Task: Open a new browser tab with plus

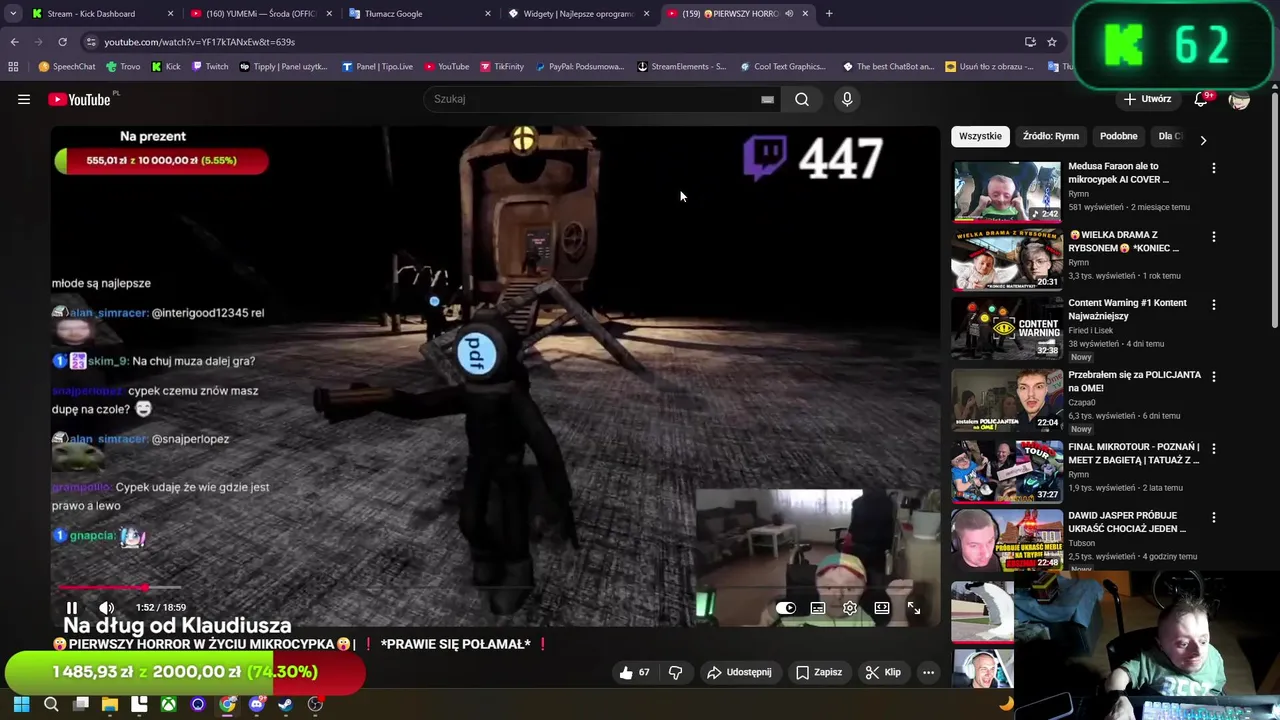Action: click(829, 14)
